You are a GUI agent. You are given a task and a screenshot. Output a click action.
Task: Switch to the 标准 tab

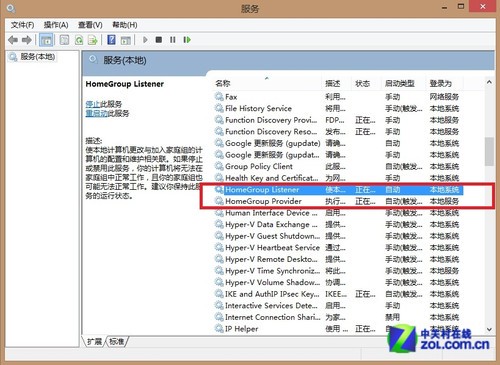click(x=117, y=341)
